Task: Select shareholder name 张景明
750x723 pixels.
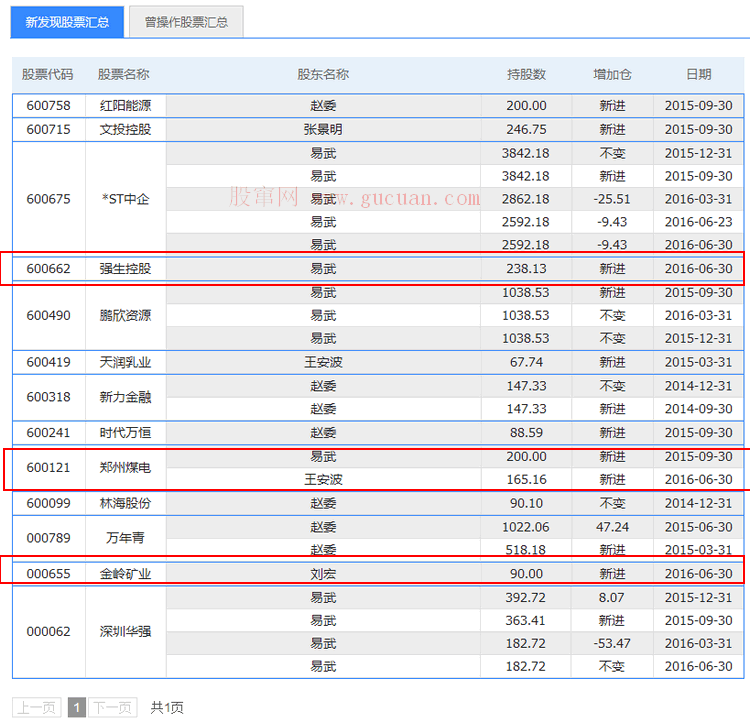Action: (x=323, y=130)
